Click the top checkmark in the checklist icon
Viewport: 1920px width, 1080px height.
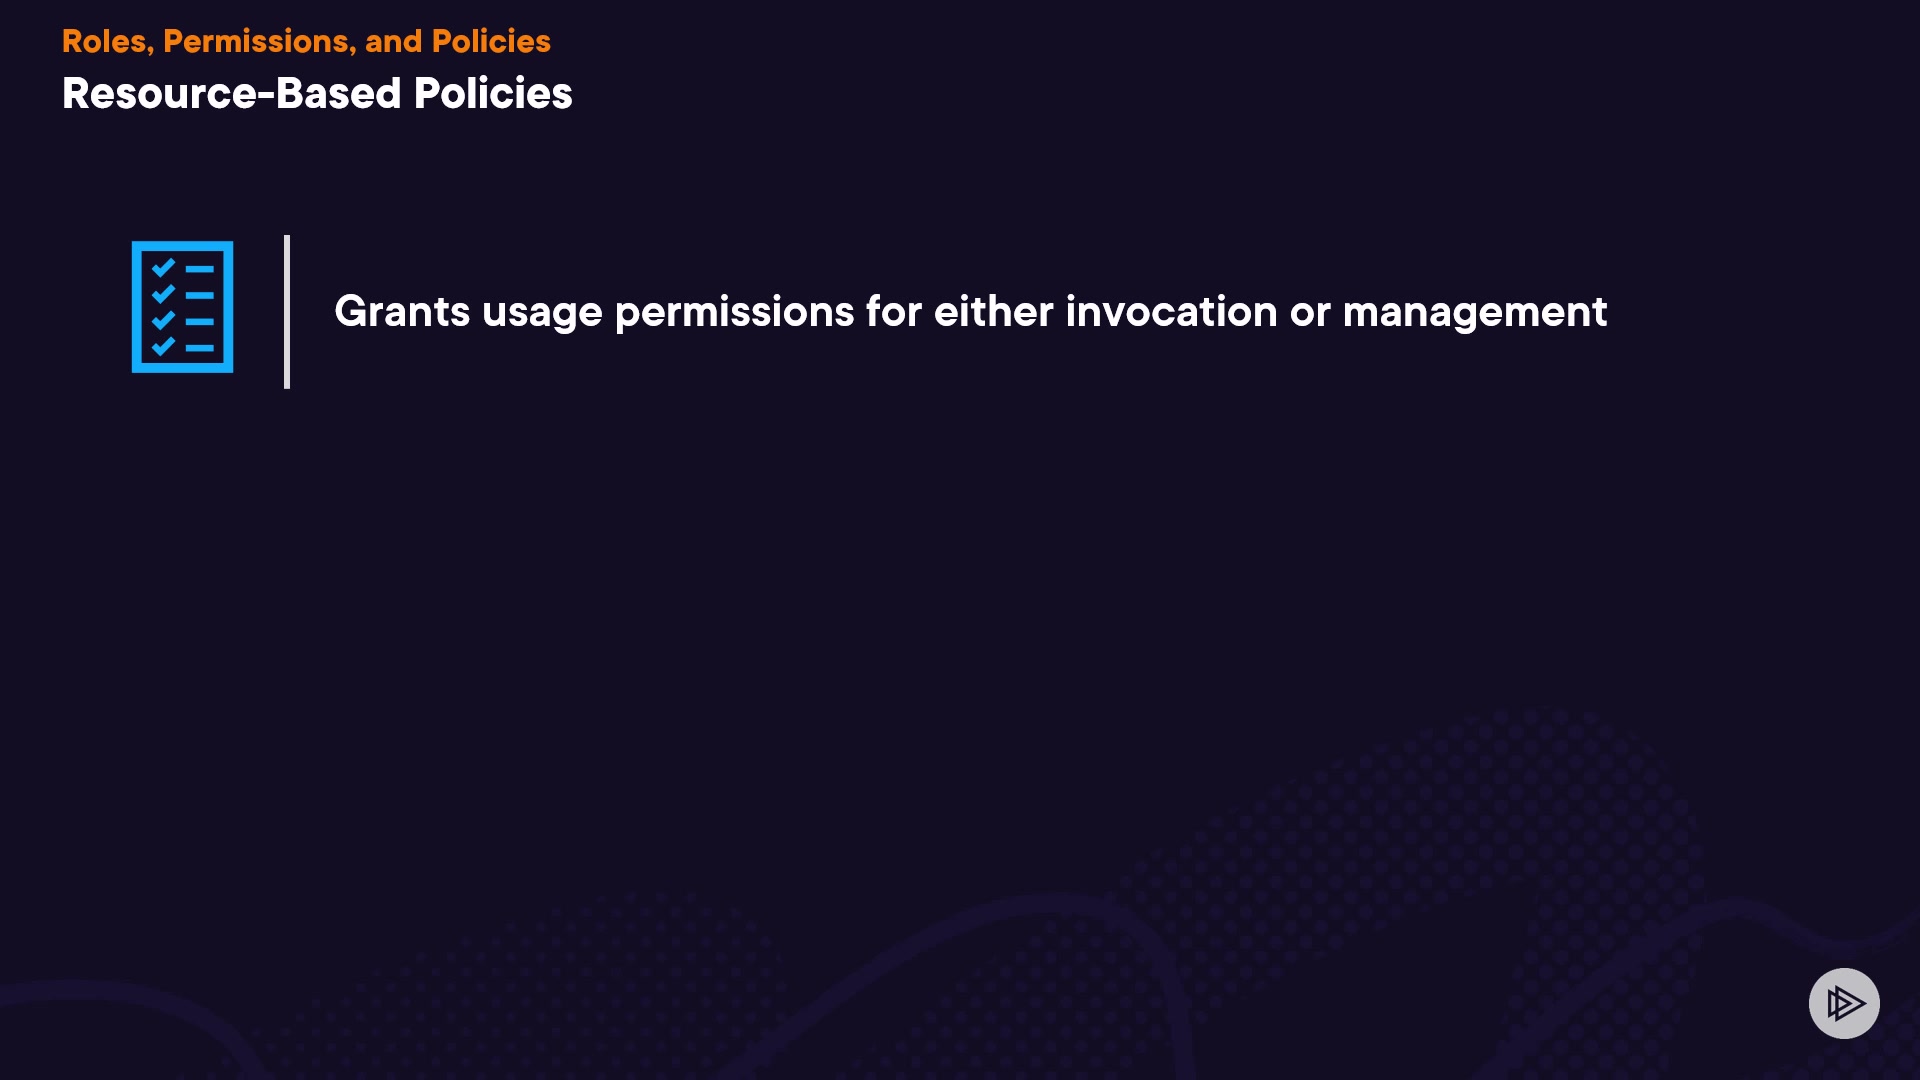click(x=163, y=268)
